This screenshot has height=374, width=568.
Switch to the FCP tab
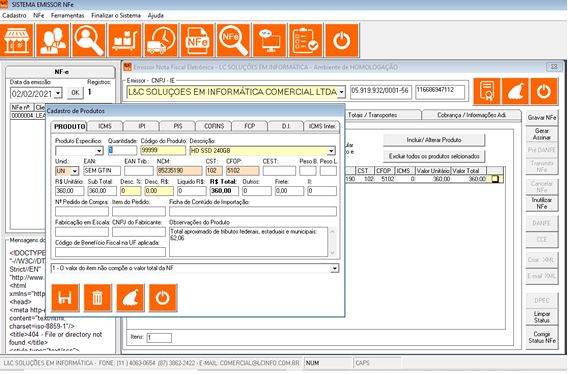click(x=250, y=126)
